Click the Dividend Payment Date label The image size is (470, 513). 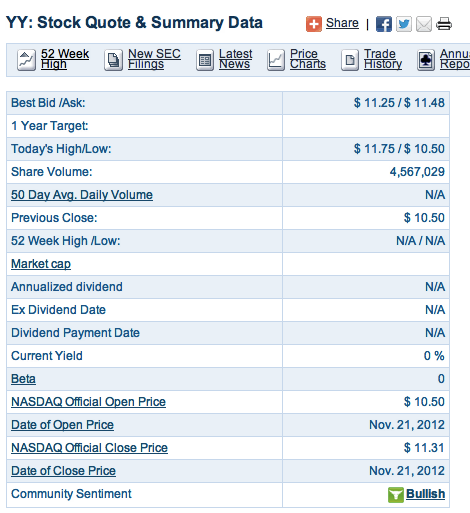75,333
